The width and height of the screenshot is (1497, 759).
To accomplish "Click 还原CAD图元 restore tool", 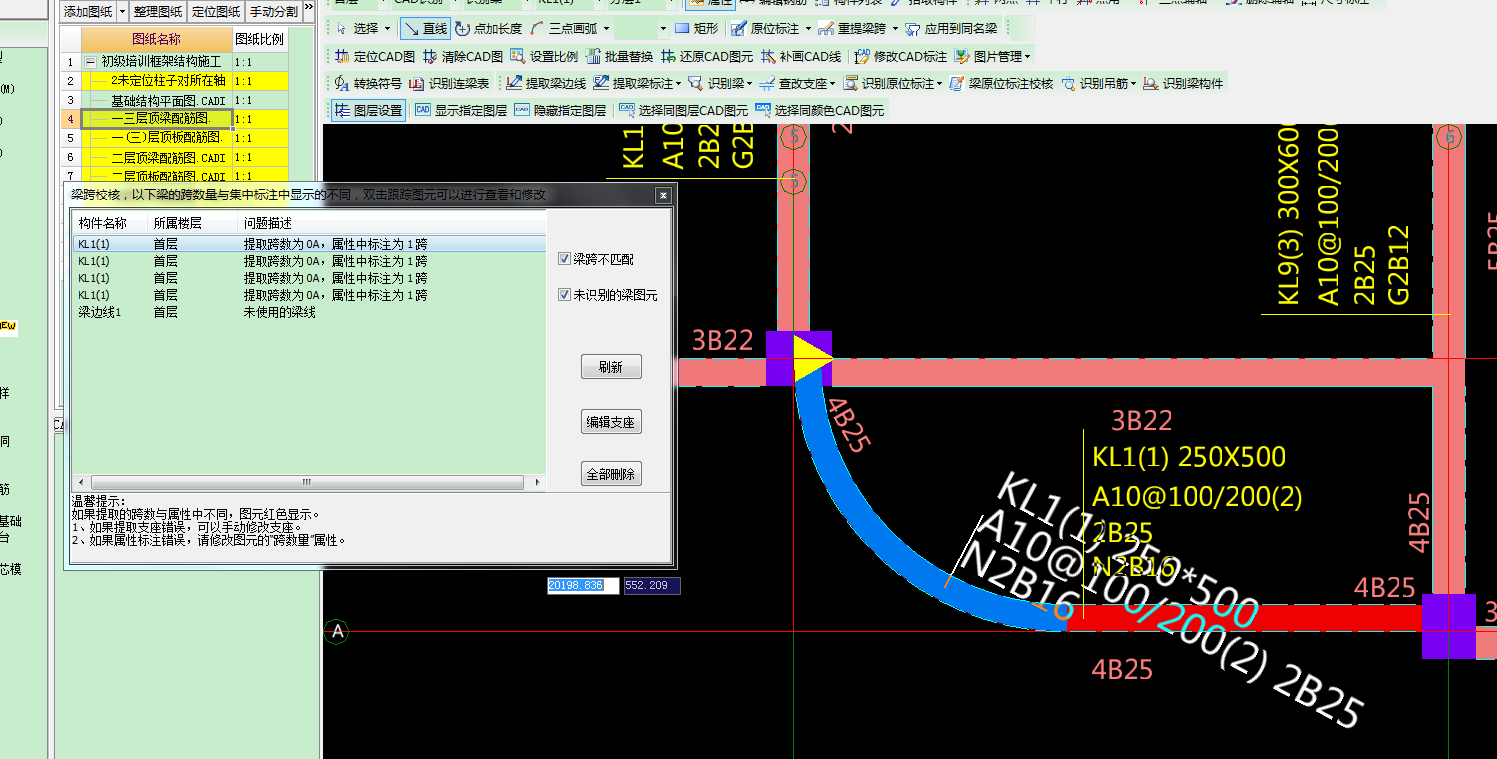I will [x=708, y=57].
